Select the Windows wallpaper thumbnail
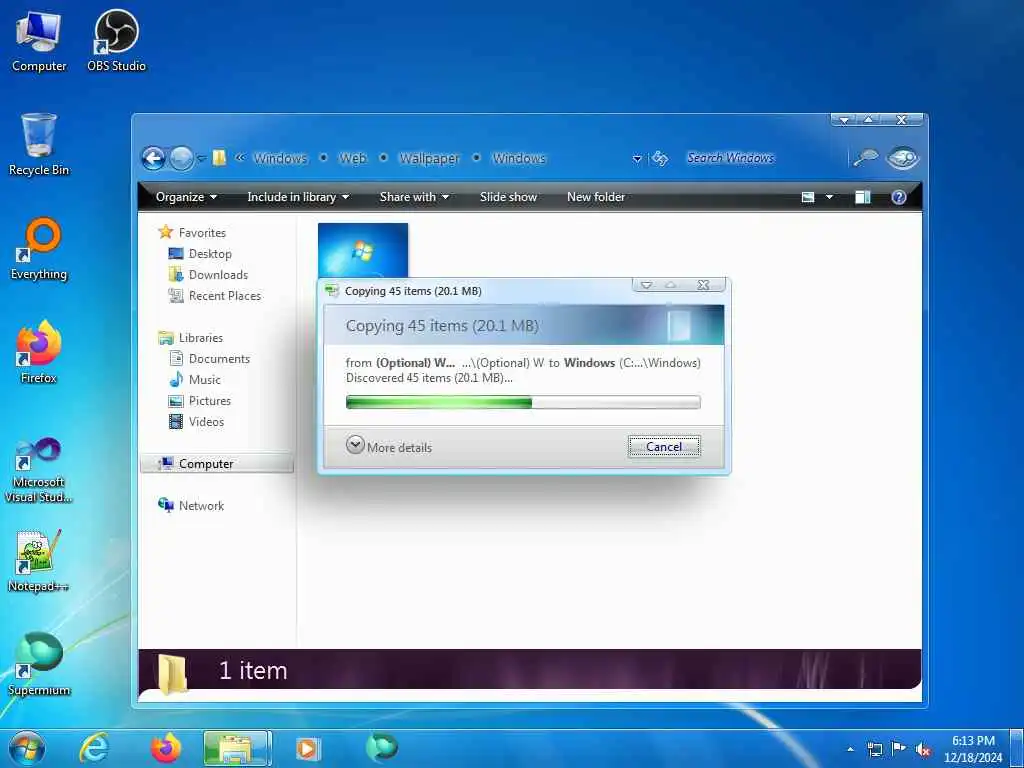This screenshot has height=768, width=1024. [363, 251]
